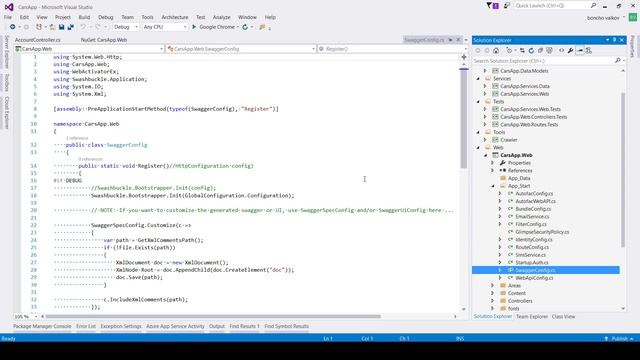Open the Package Manager Console tab
This screenshot has height=360, width=640.
[x=42, y=327]
